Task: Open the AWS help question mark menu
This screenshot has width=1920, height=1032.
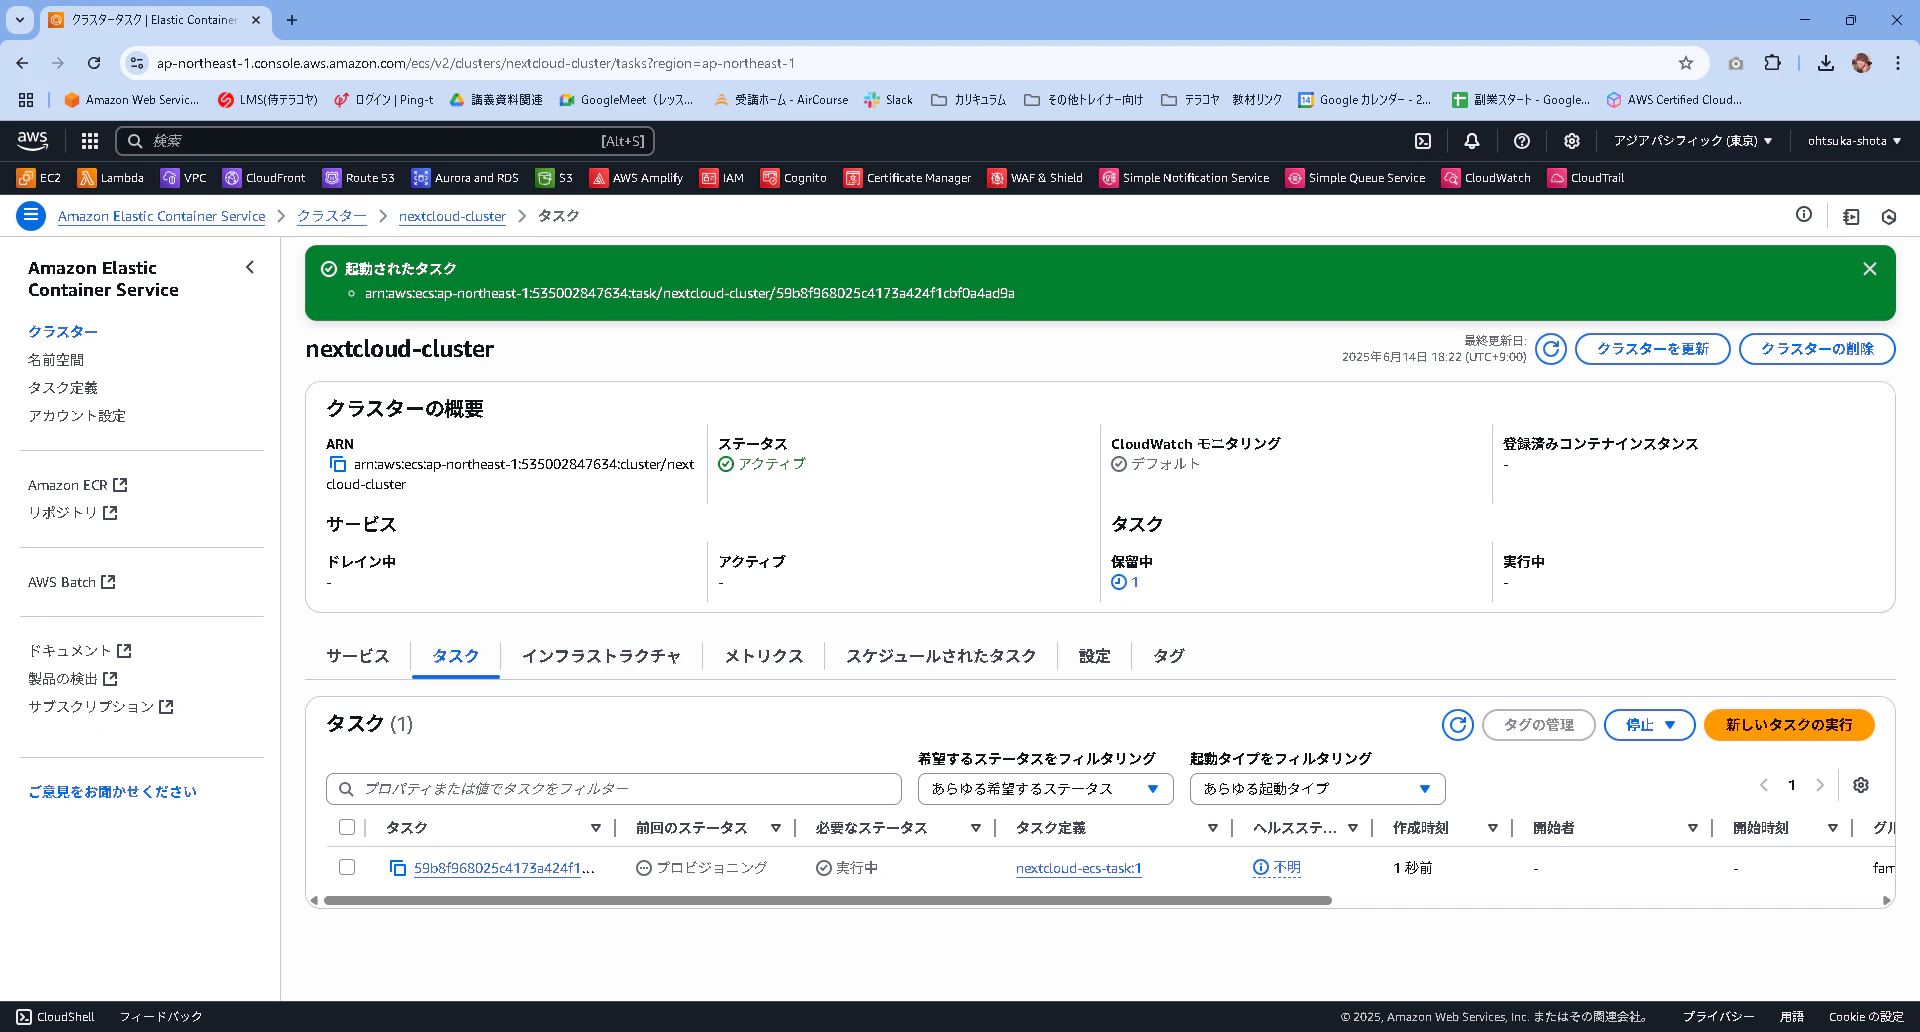Action: pyautogui.click(x=1522, y=141)
